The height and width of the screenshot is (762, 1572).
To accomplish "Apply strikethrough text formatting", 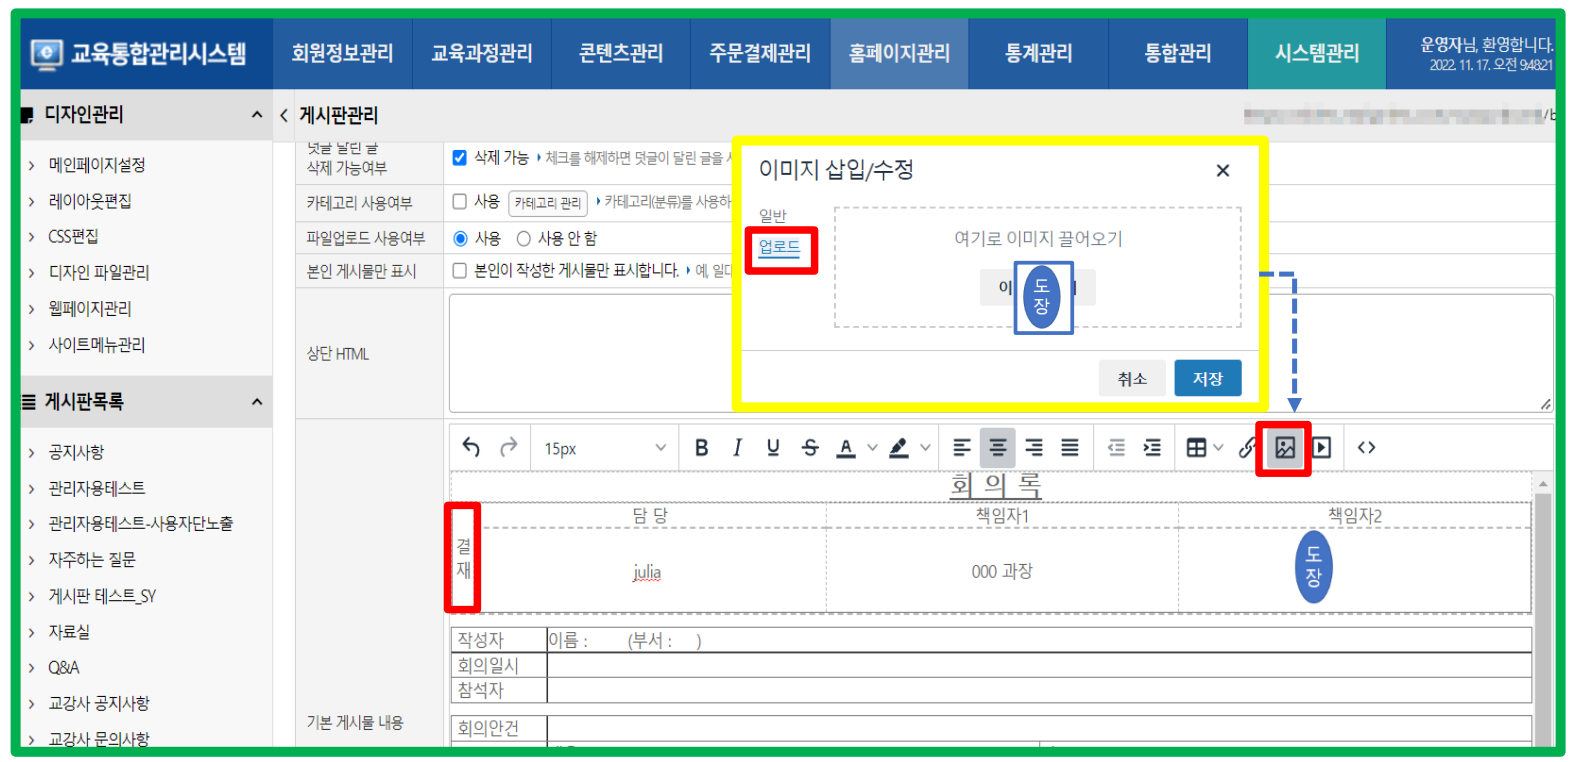I will coord(810,448).
